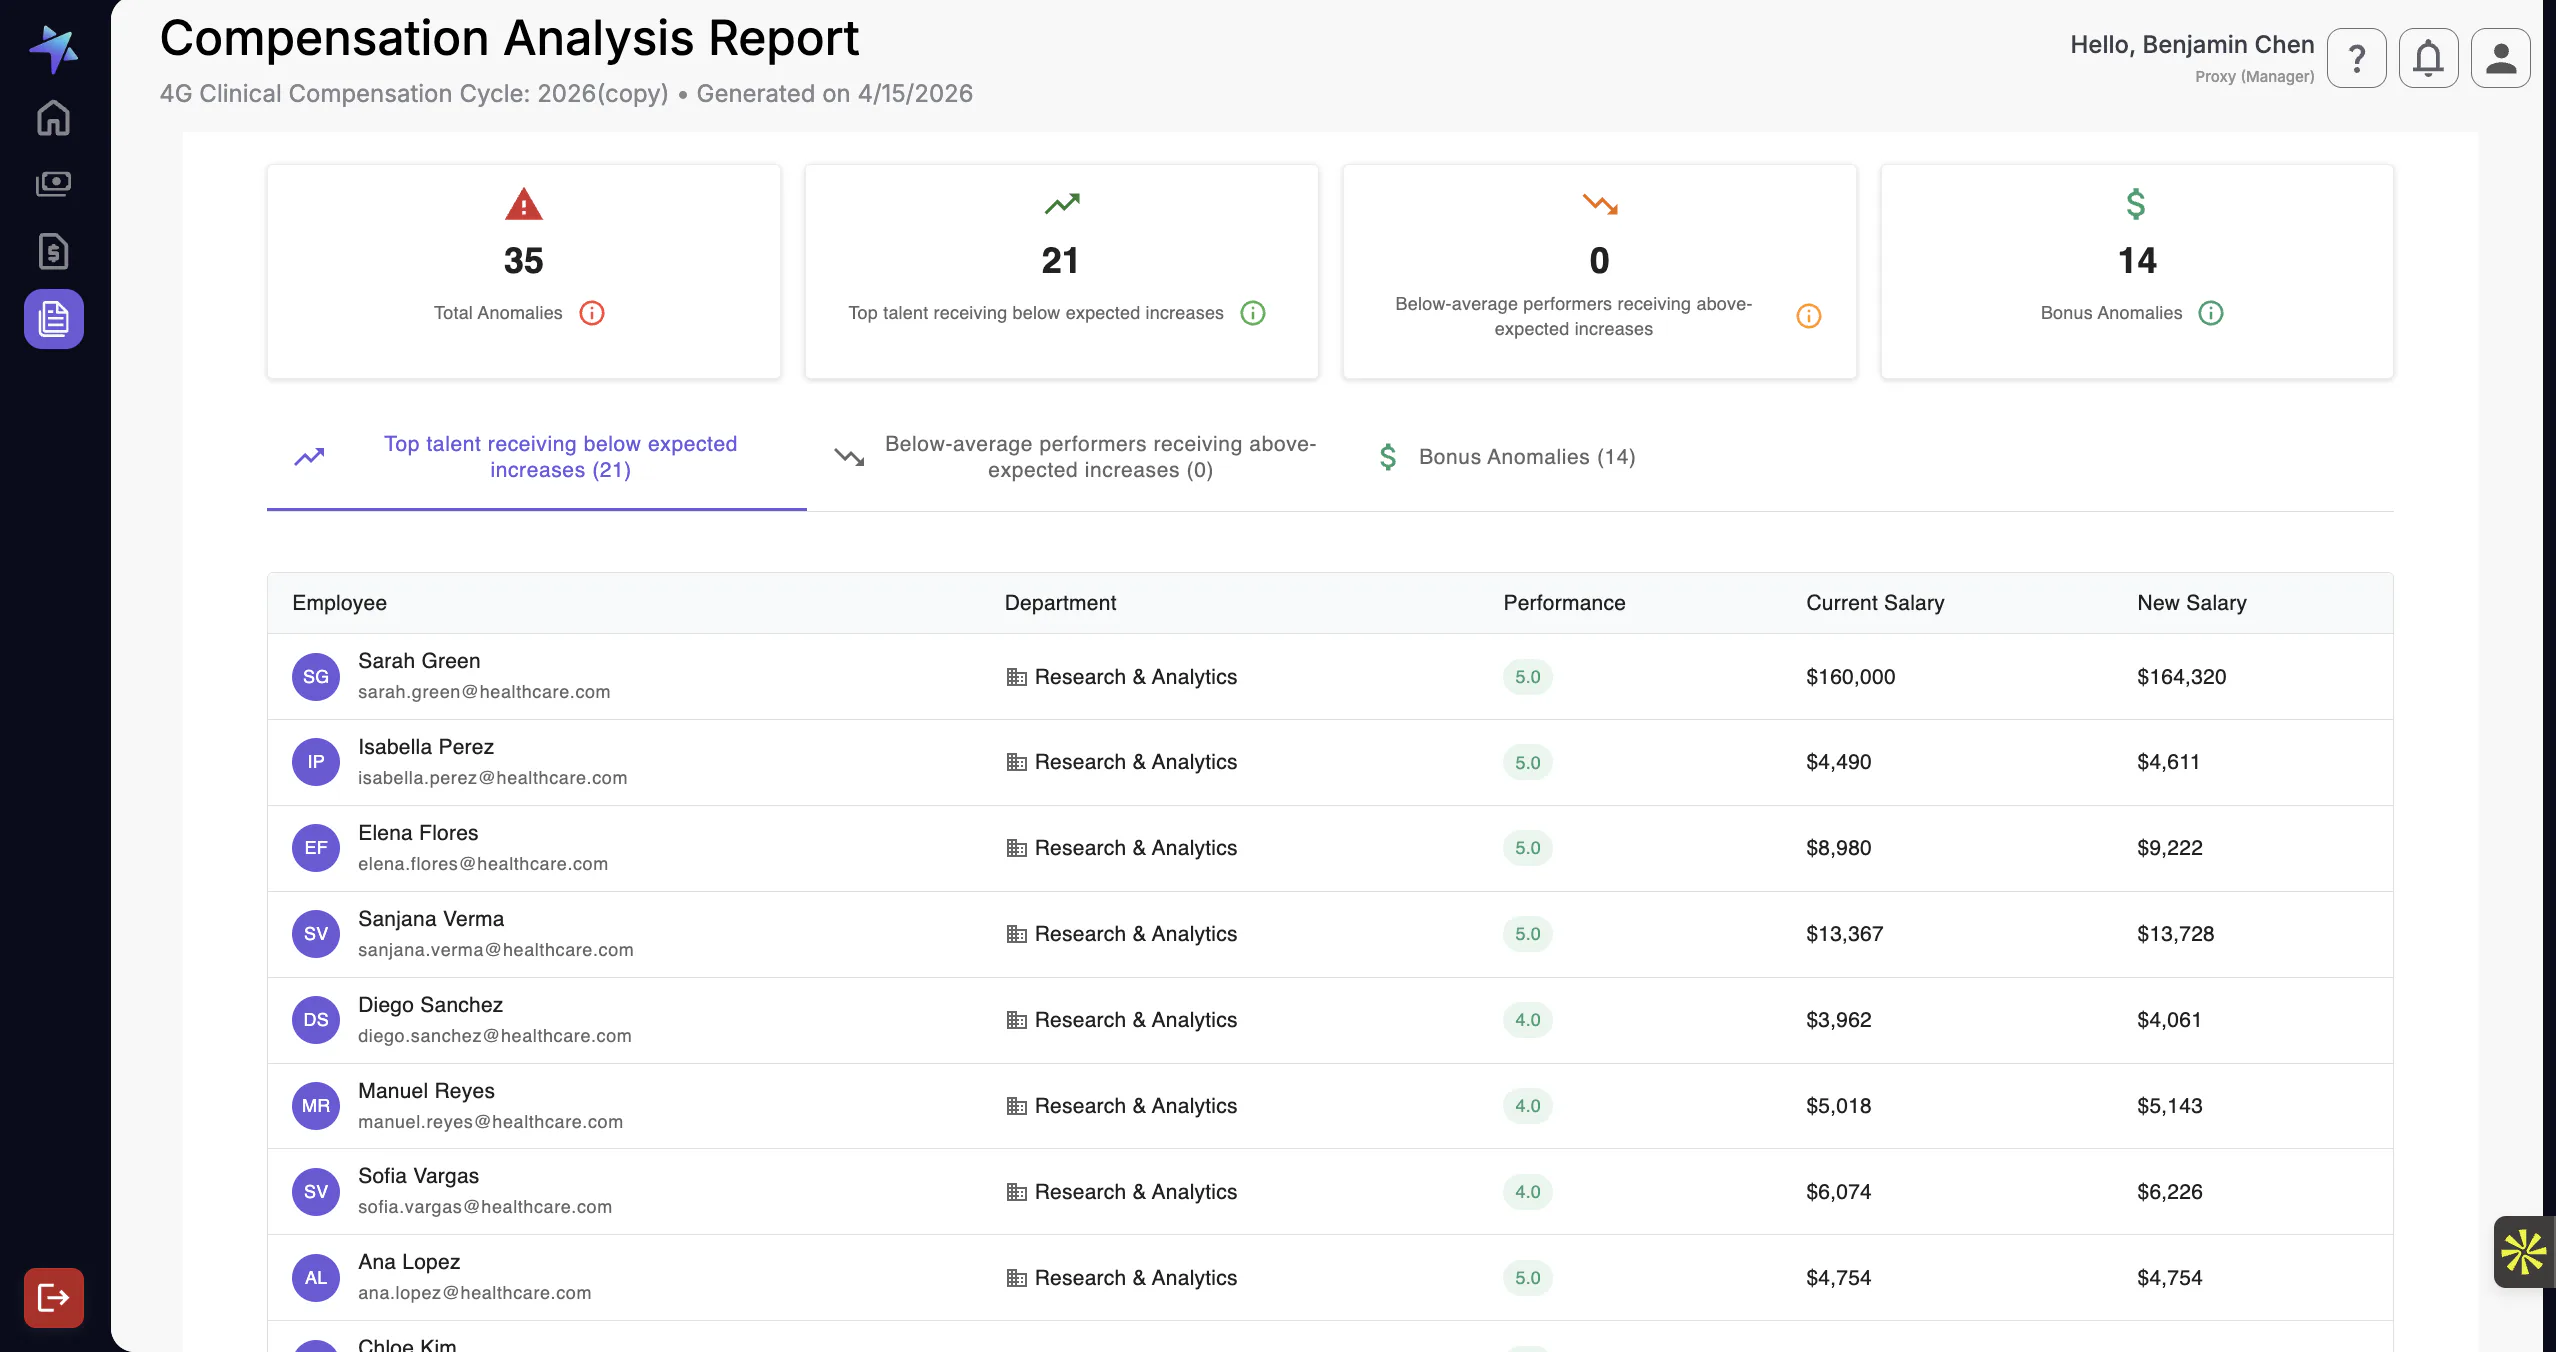Click the app logo star icon
Image resolution: width=2556 pixels, height=1352 pixels.
tap(53, 49)
